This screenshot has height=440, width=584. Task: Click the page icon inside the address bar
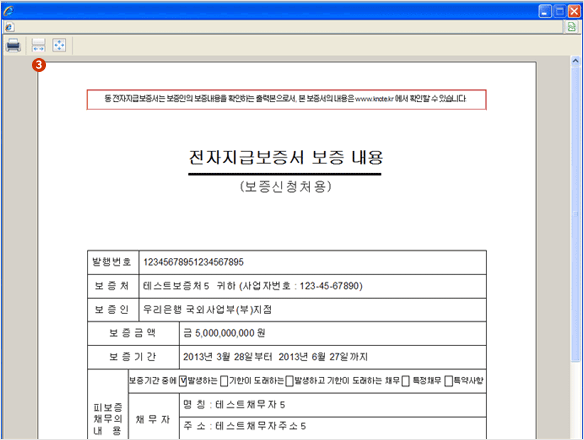(10, 27)
